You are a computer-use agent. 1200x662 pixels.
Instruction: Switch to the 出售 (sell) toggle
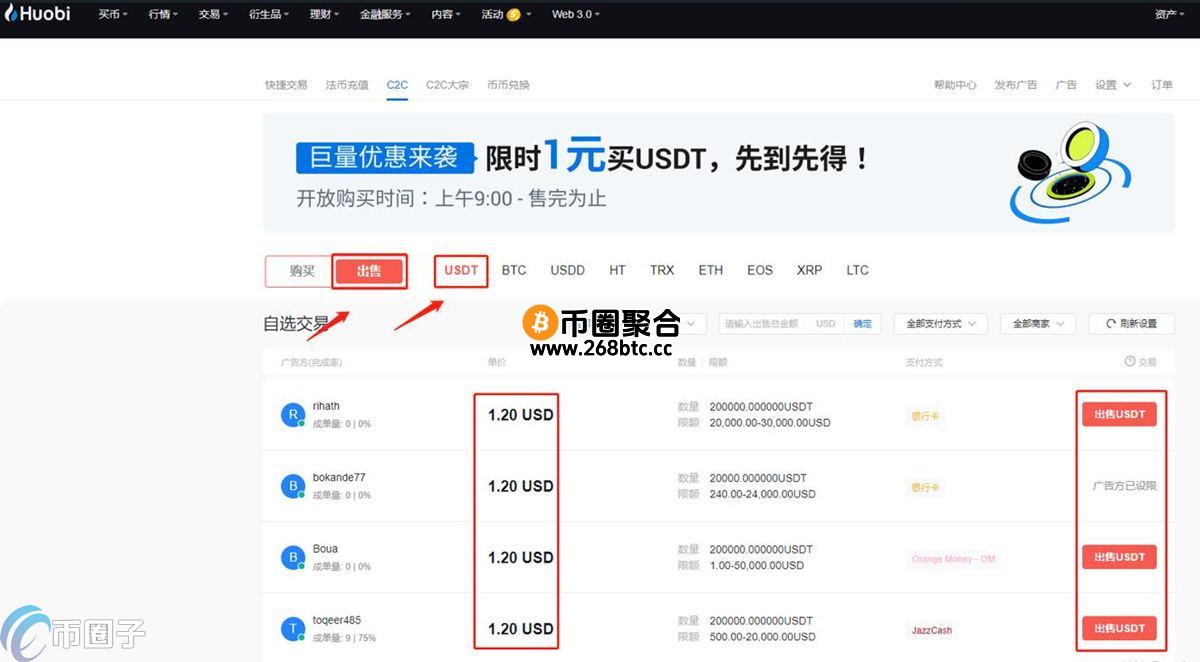click(369, 271)
